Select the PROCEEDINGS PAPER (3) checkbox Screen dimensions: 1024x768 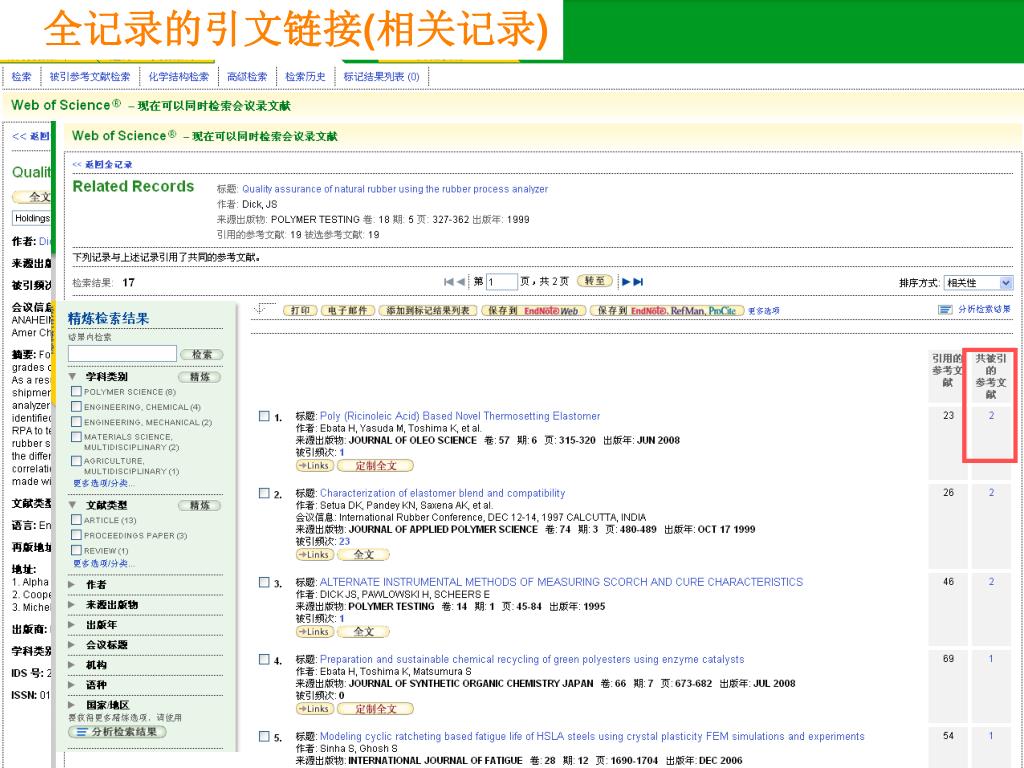[76, 535]
